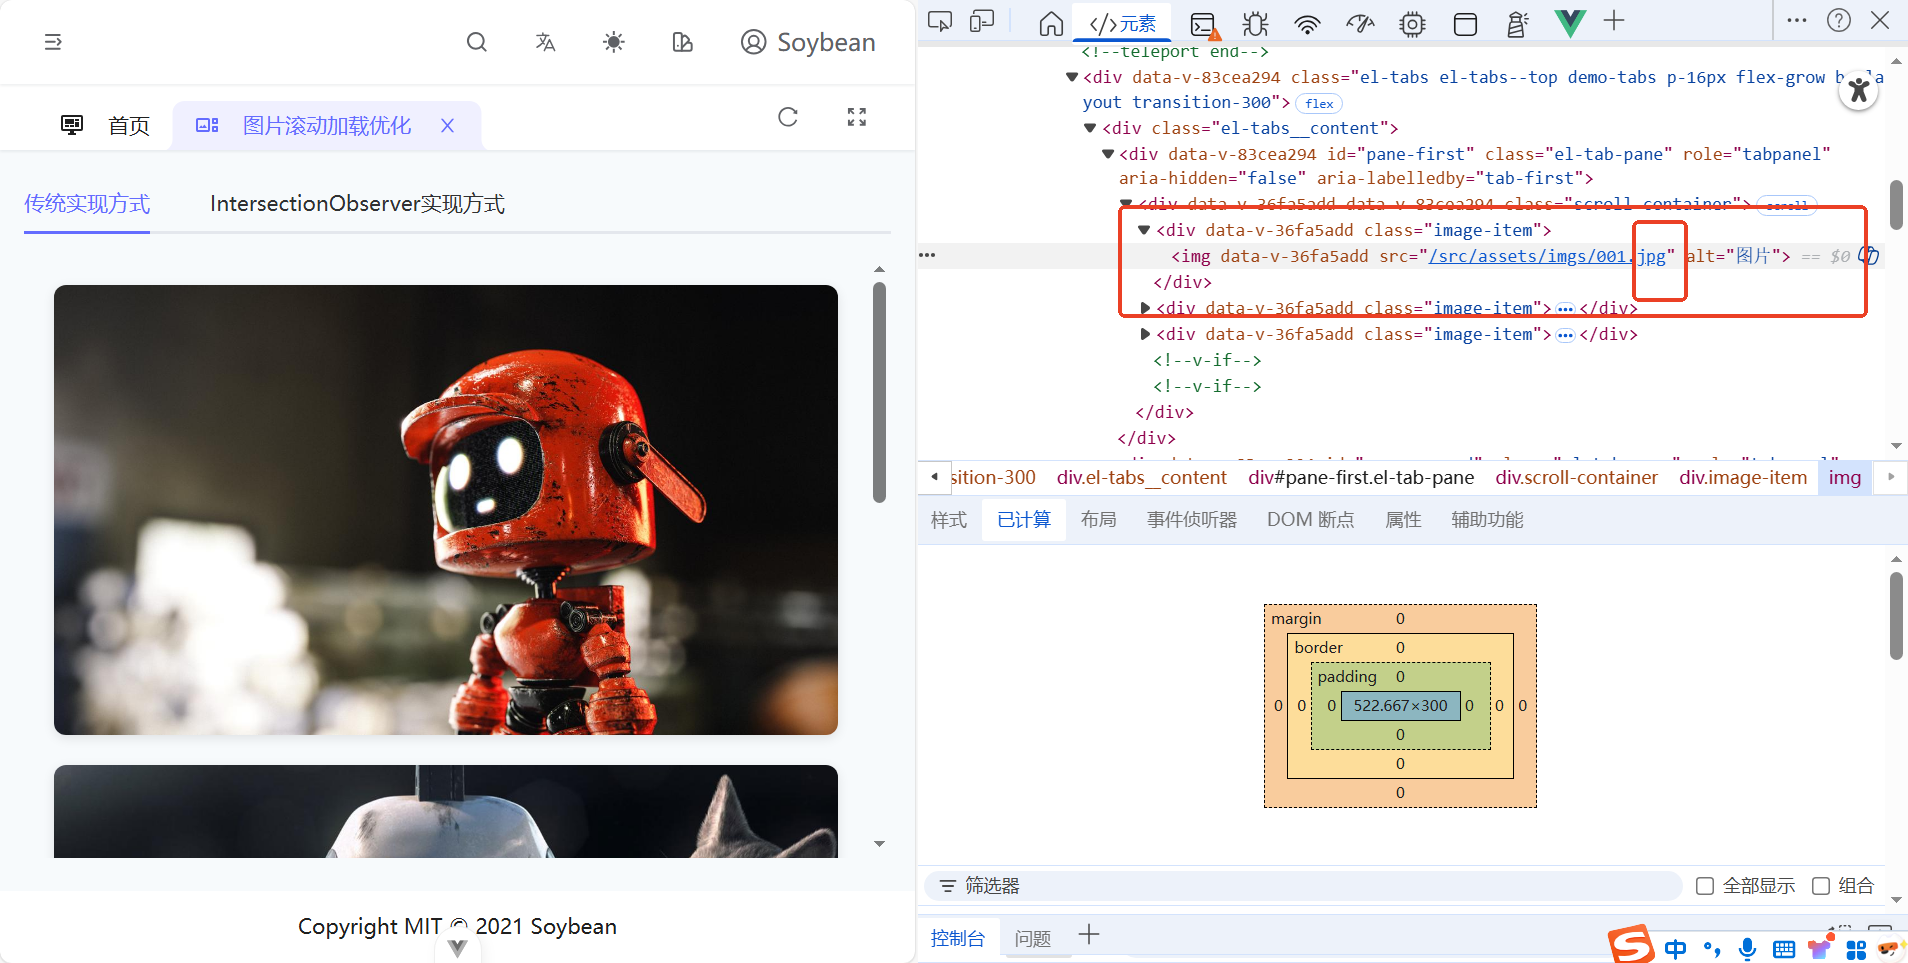Viewport: 1908px width, 963px height.
Task: Open the DevTools welcome home icon
Action: coord(1051,24)
